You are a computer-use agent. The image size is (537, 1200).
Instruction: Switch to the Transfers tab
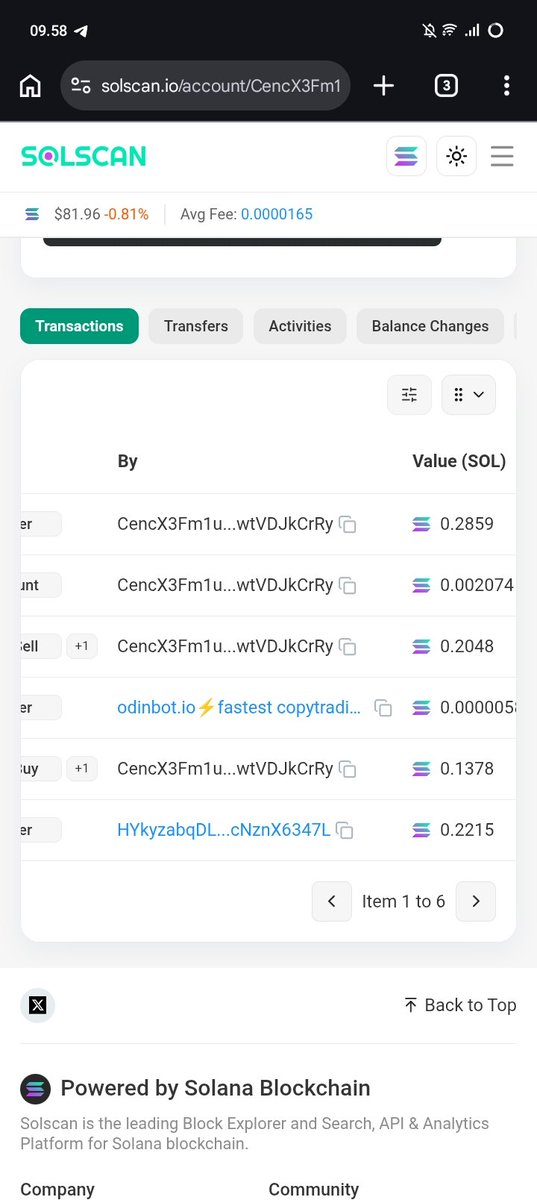pos(196,326)
